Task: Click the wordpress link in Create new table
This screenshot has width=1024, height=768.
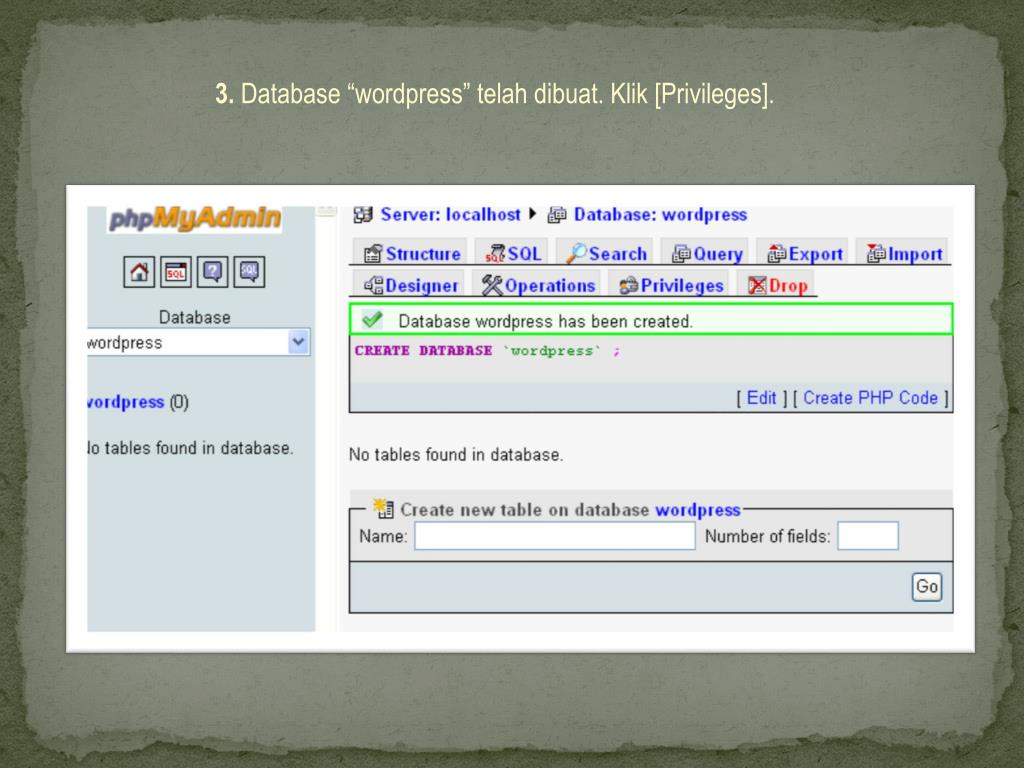Action: pyautogui.click(x=697, y=509)
